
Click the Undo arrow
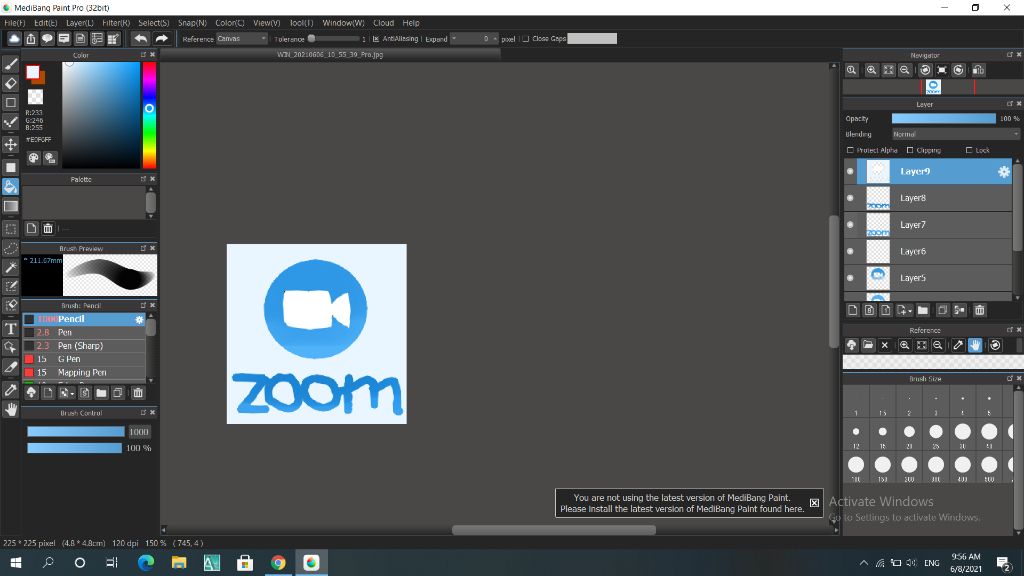point(140,39)
